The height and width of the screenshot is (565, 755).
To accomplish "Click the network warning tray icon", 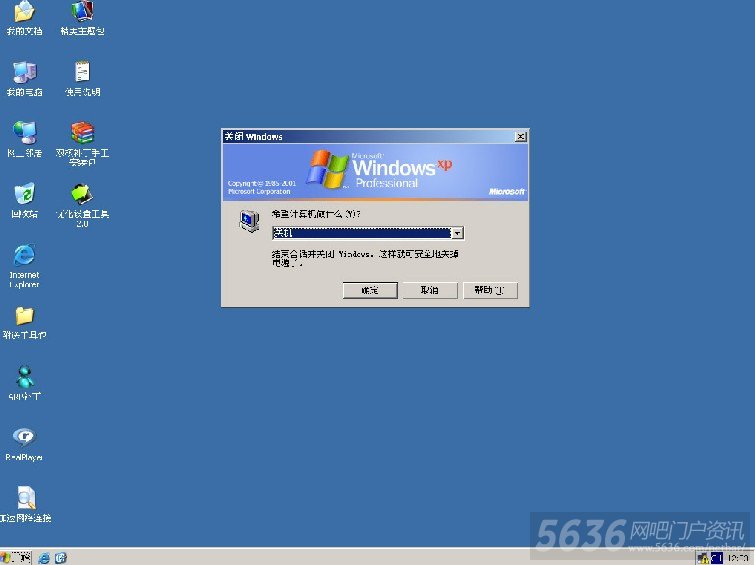I will [x=703, y=558].
